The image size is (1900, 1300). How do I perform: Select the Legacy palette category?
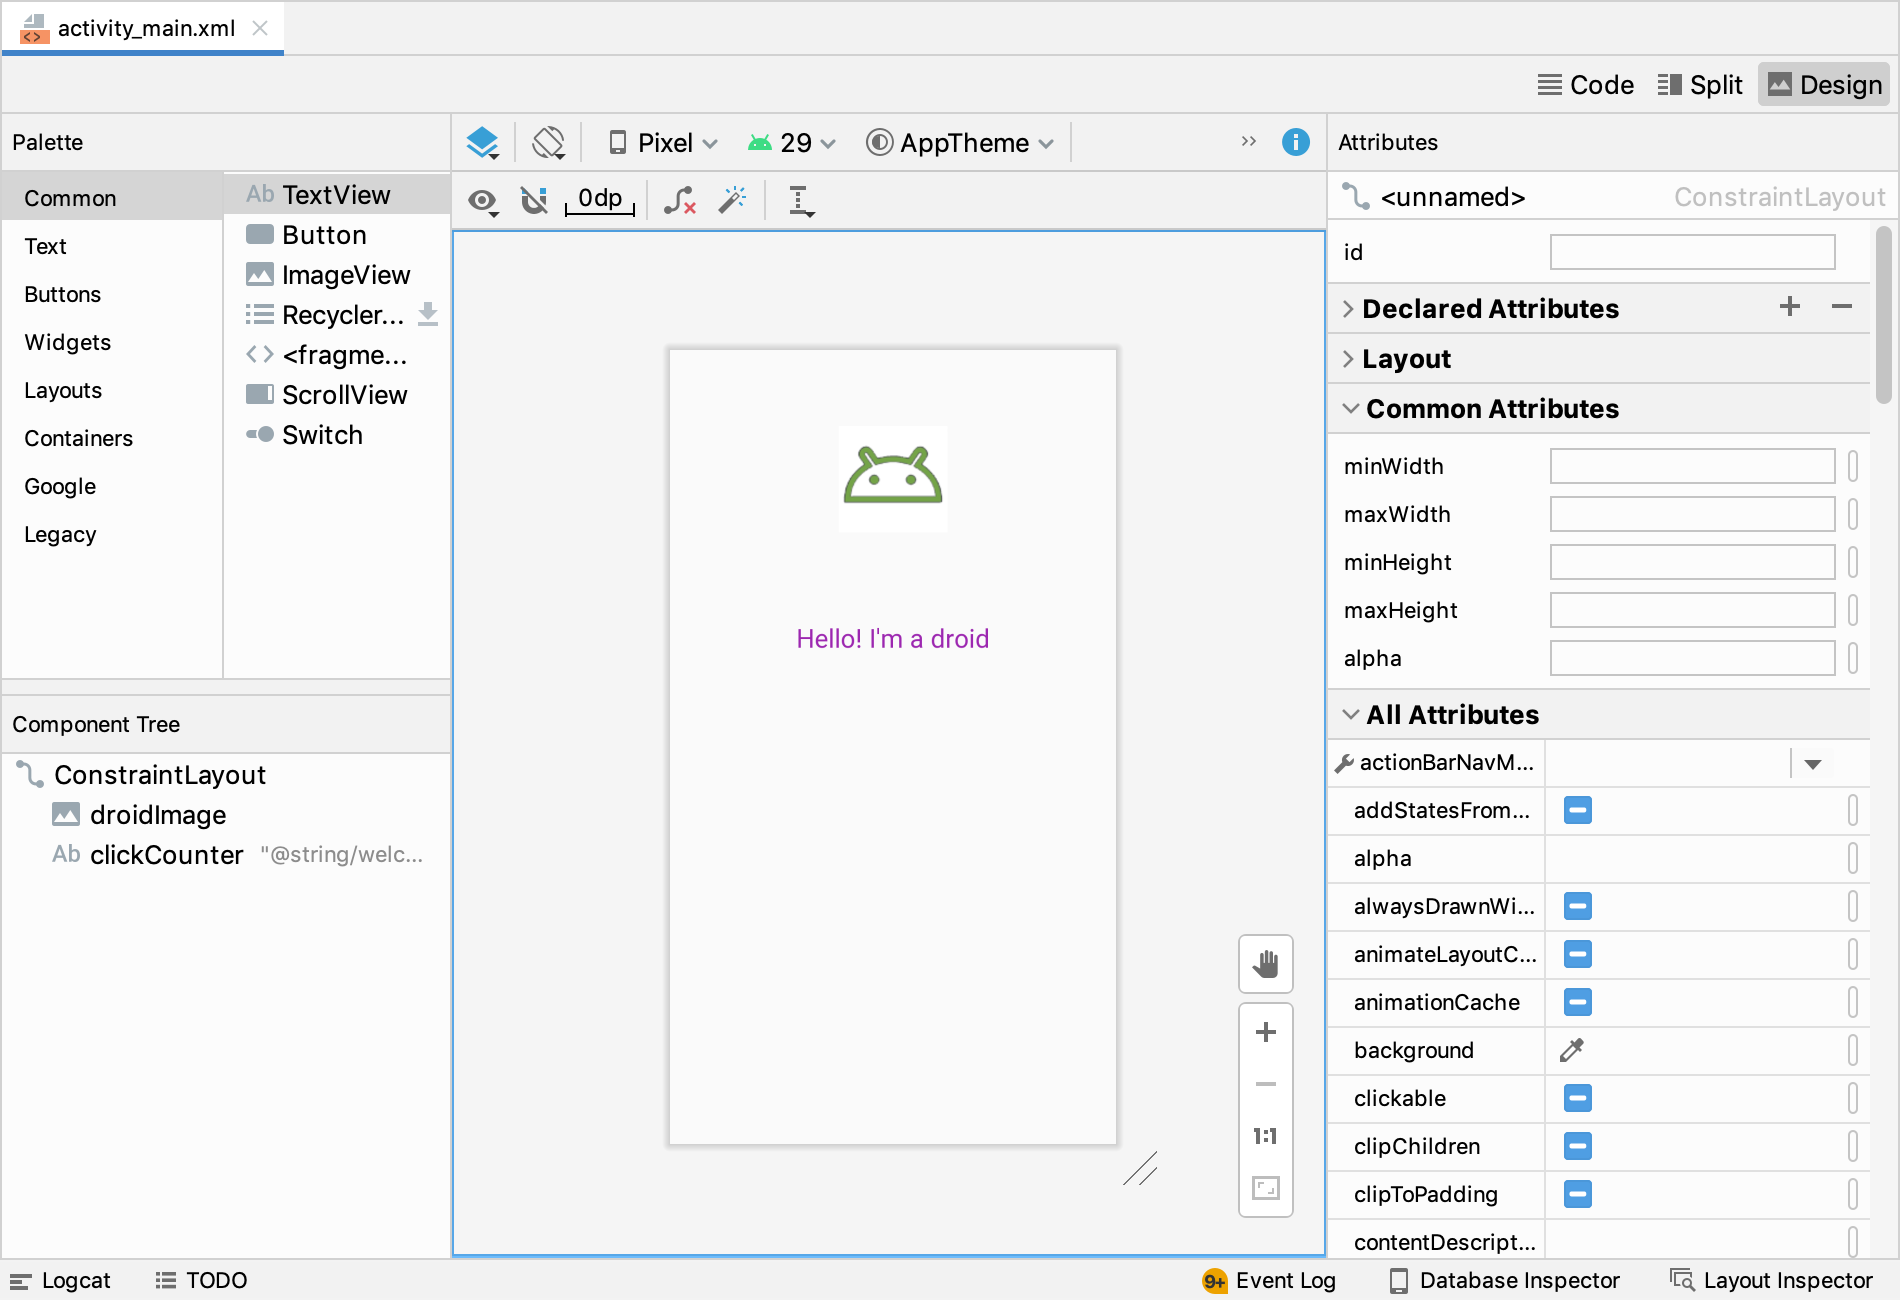(x=112, y=534)
